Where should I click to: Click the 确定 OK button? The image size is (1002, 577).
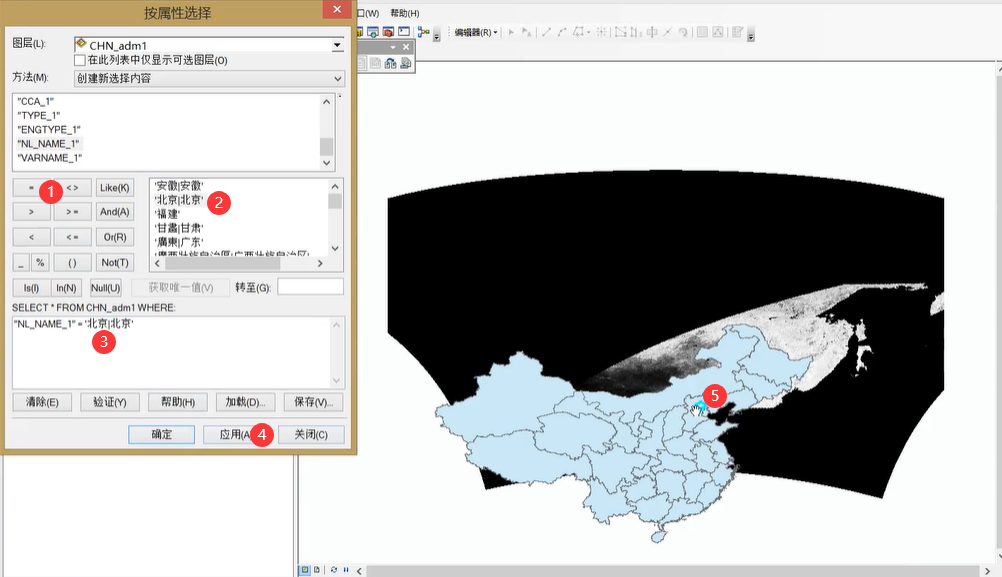point(162,435)
